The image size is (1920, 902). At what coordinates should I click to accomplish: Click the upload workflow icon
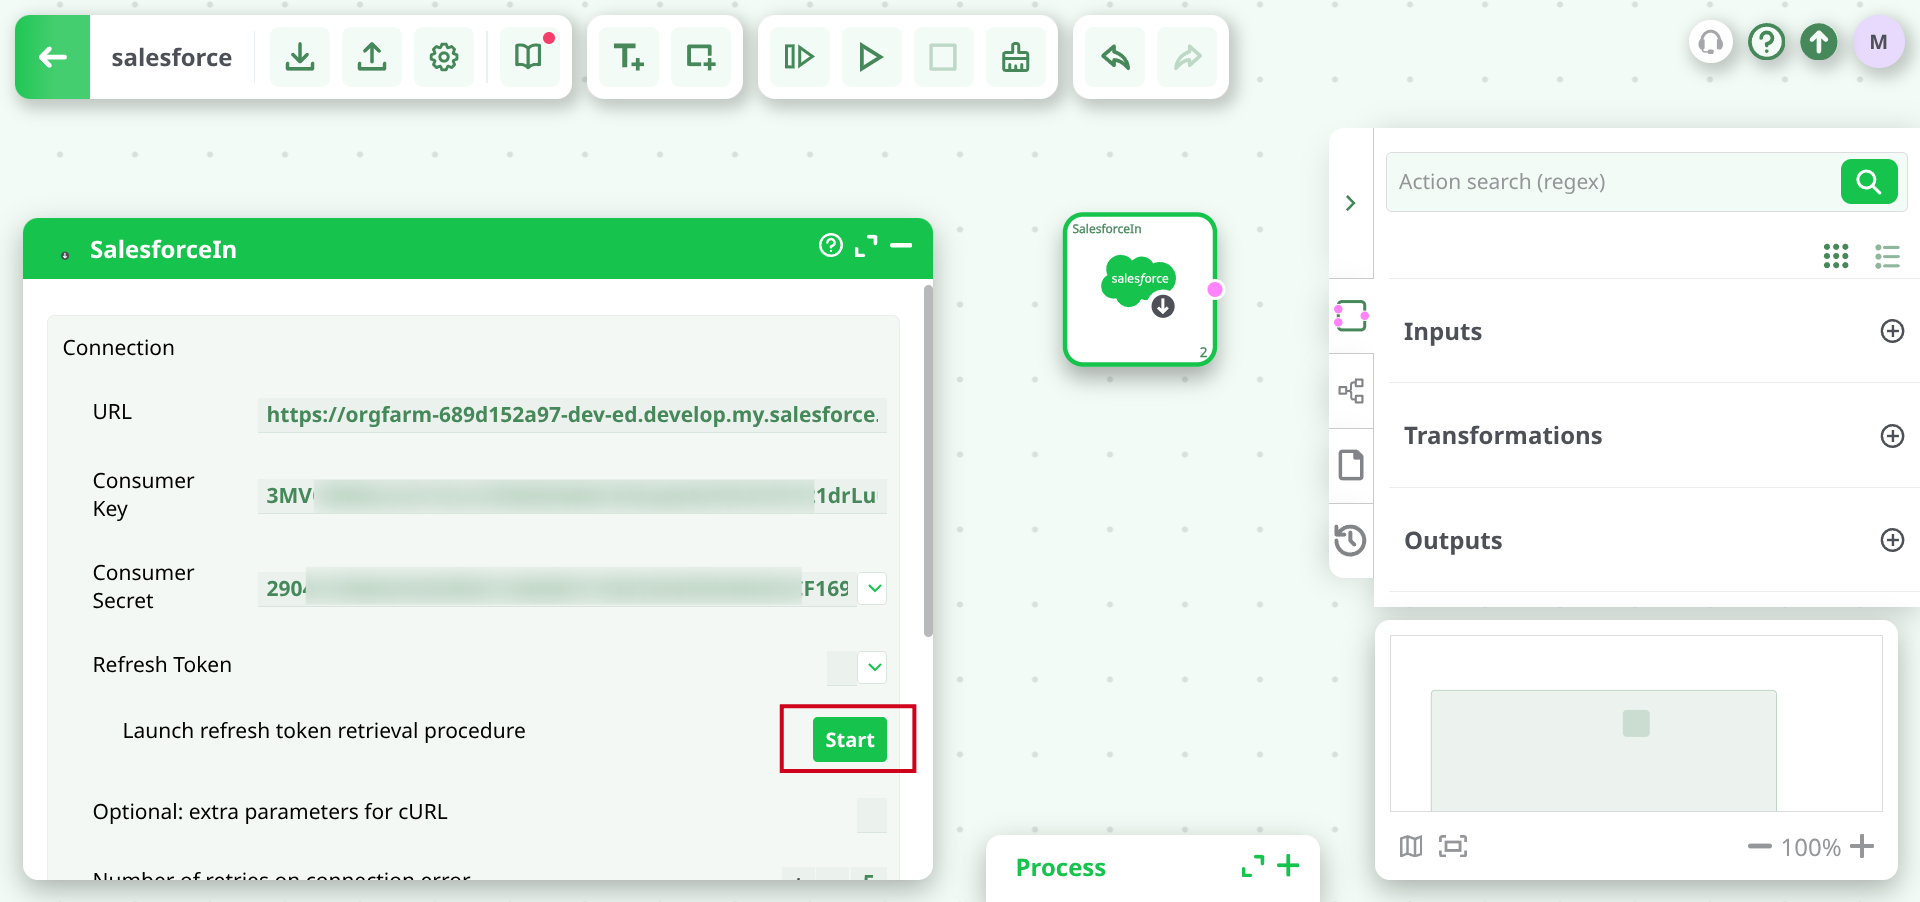372,57
